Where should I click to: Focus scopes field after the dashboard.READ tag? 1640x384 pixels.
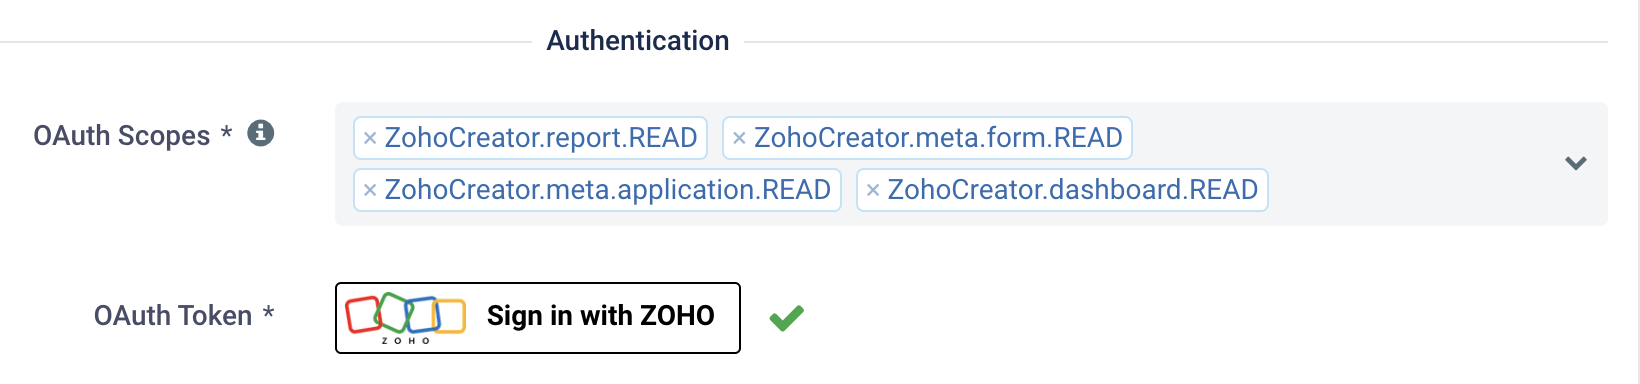click(1408, 190)
